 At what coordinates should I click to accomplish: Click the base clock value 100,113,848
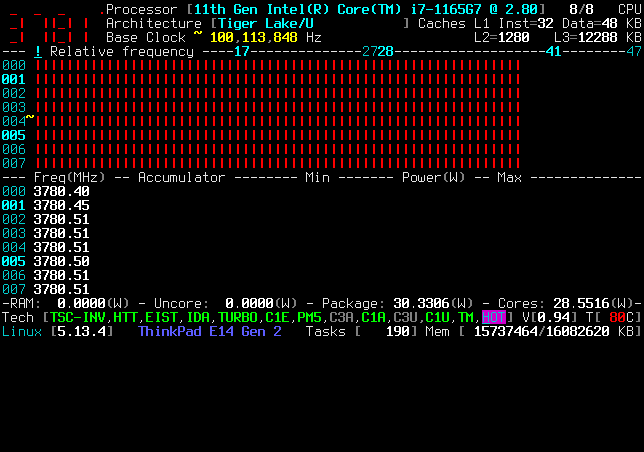coord(253,38)
